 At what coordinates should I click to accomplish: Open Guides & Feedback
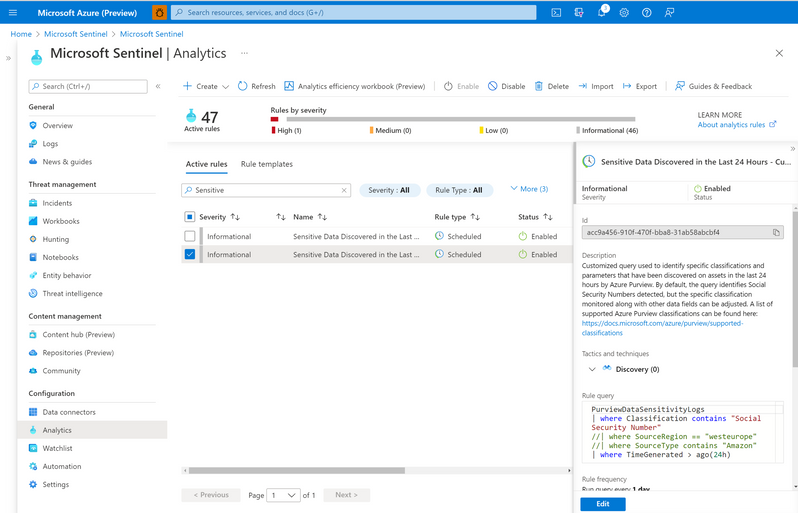(x=714, y=86)
